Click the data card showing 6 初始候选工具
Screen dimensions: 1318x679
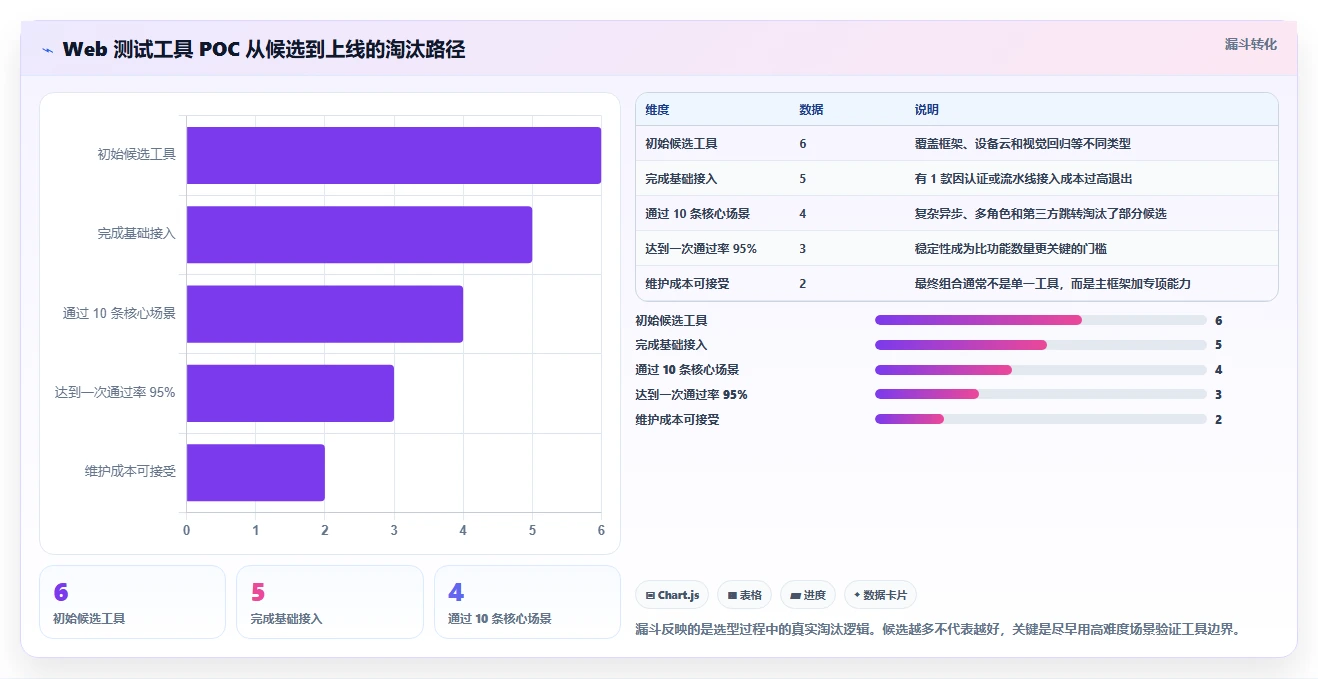pos(132,602)
